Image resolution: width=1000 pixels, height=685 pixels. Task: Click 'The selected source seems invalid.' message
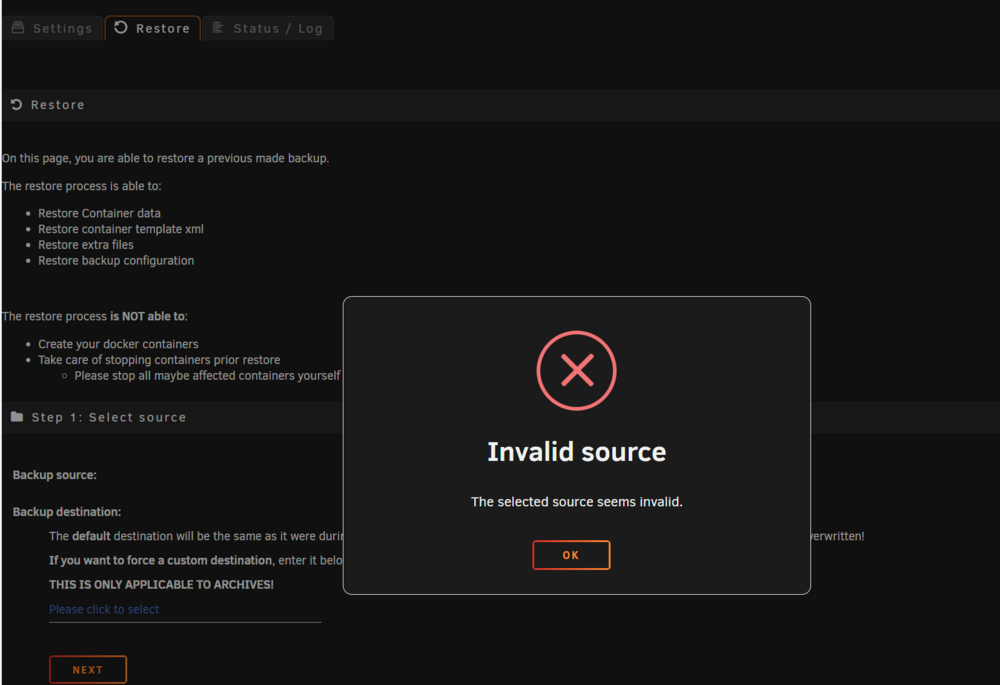pyautogui.click(x=577, y=502)
